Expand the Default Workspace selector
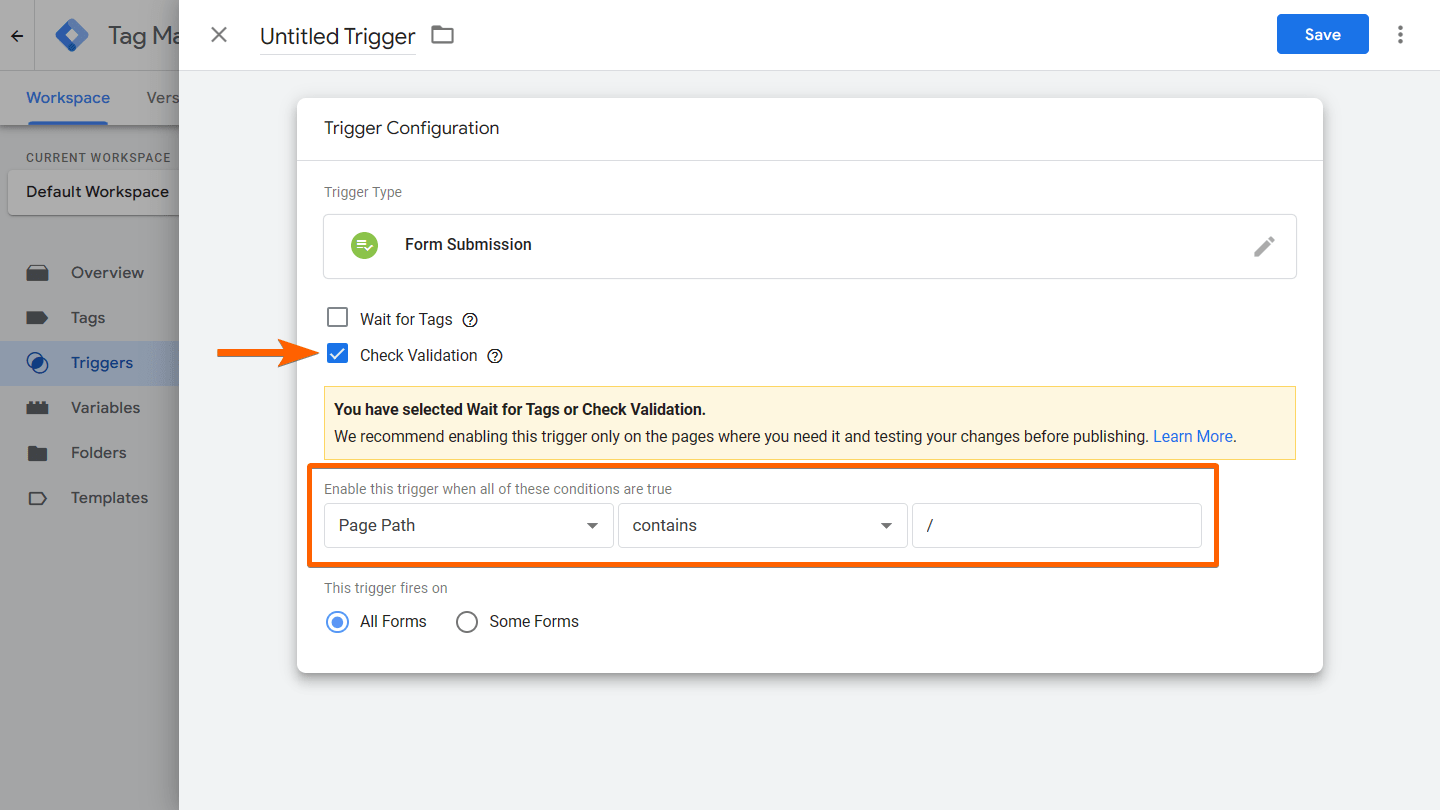The height and width of the screenshot is (810, 1440). [x=97, y=192]
